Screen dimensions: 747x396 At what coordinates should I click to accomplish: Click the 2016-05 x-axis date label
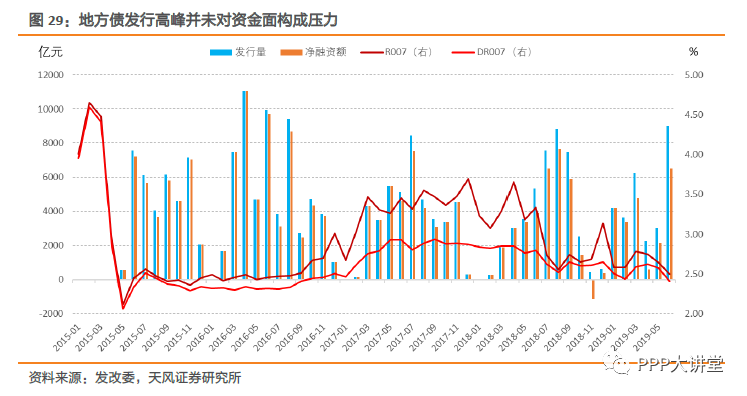(x=245, y=339)
